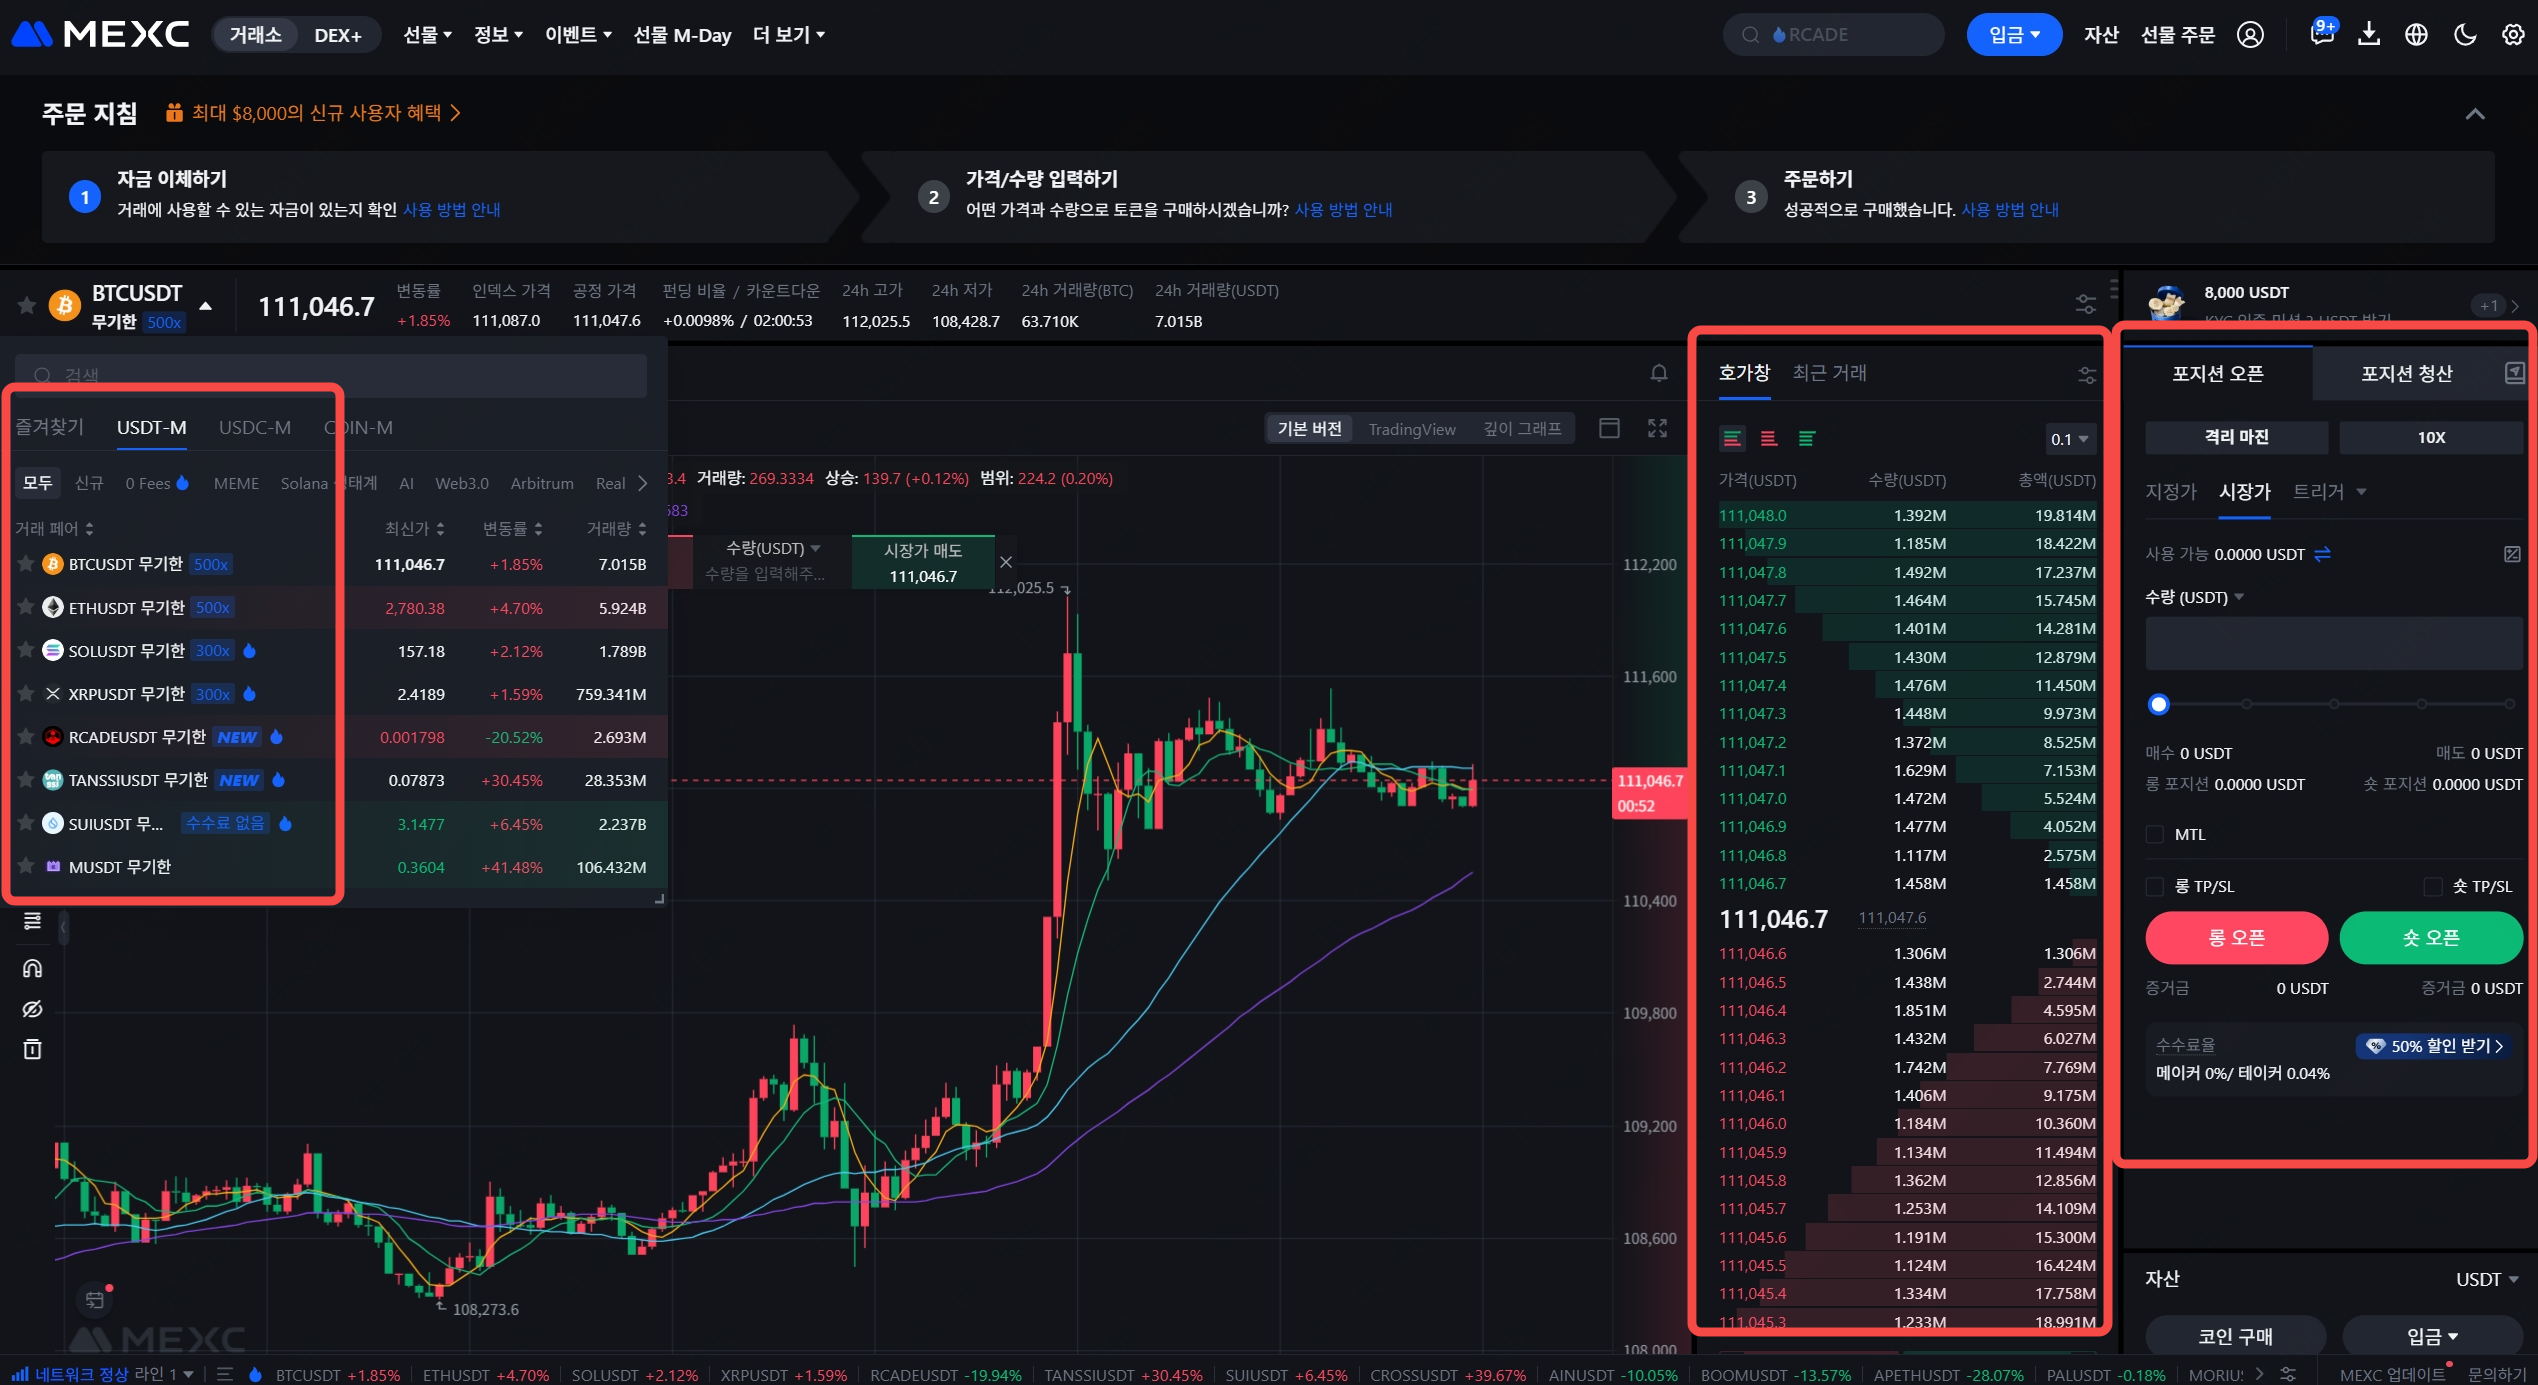Collapse the BTCUSDT pair selector arrow

(206, 306)
